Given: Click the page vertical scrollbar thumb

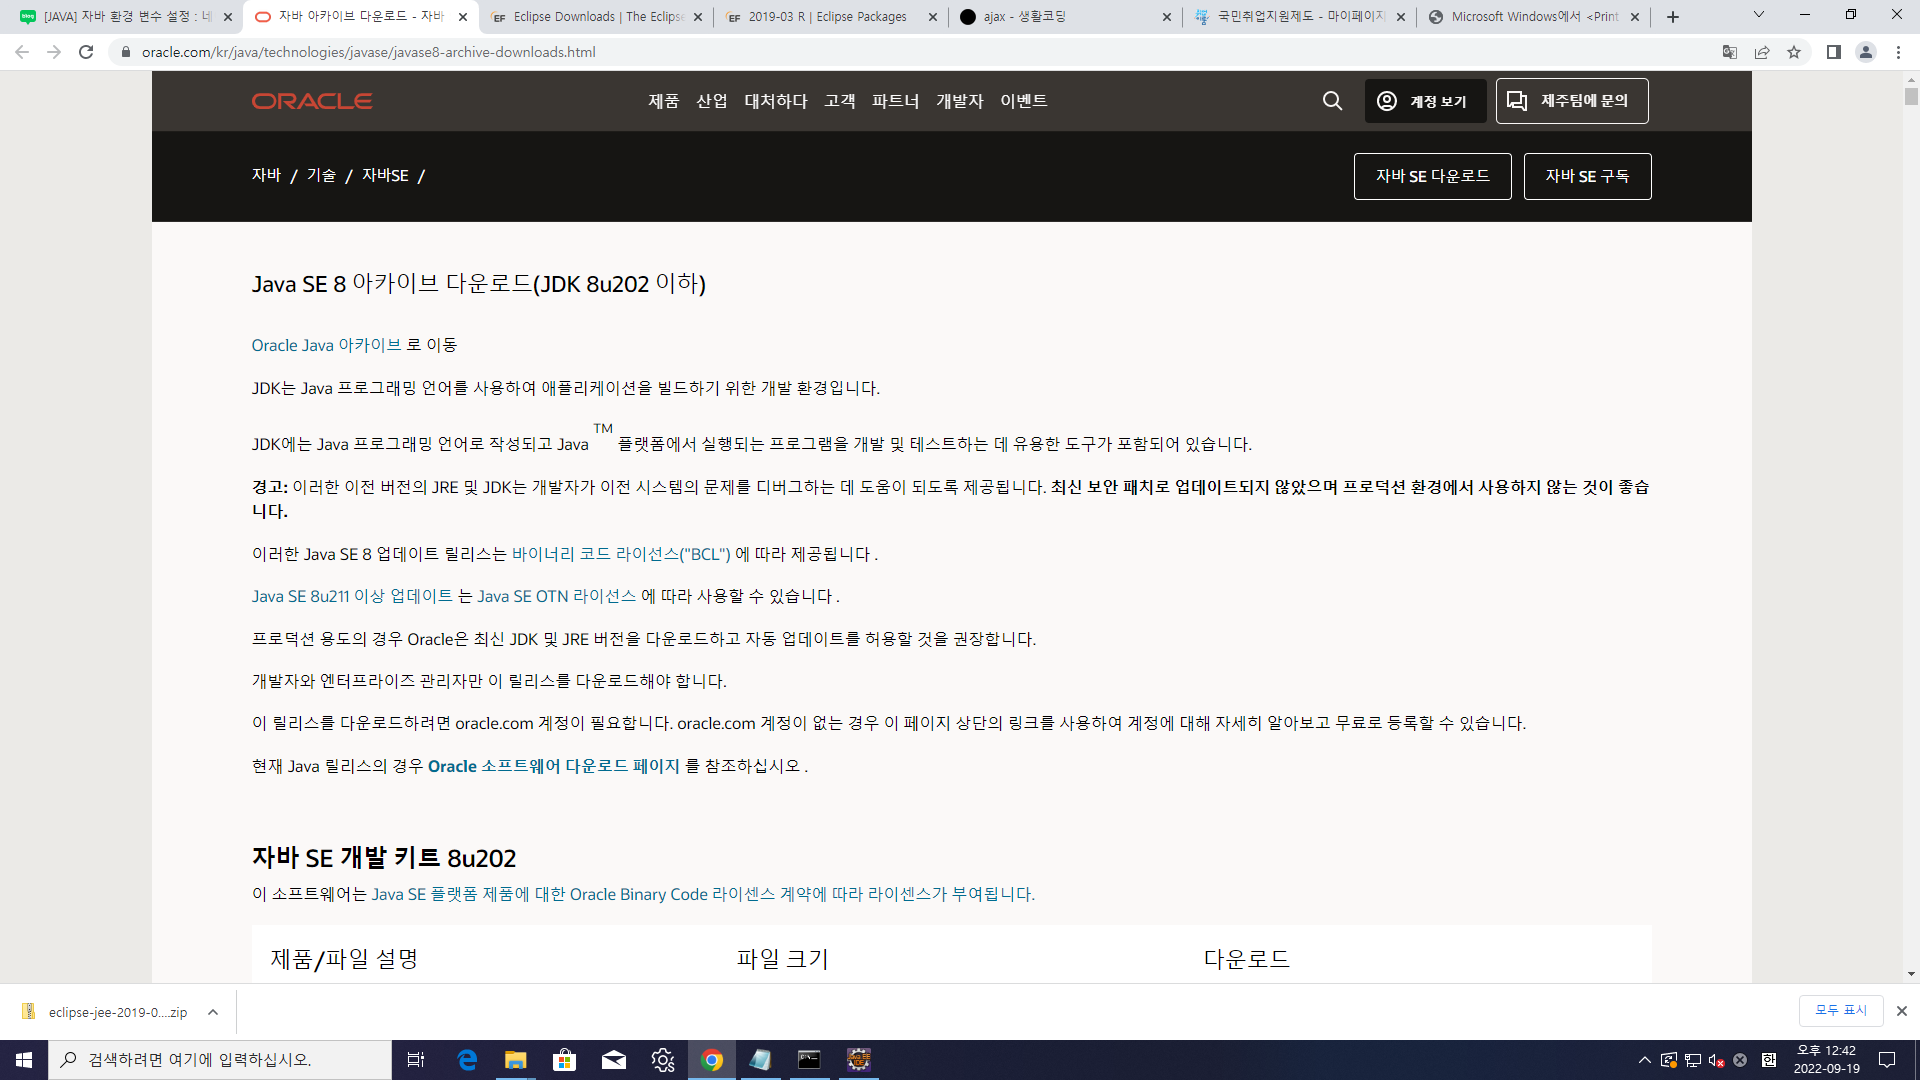Looking at the screenshot, I should (1911, 96).
